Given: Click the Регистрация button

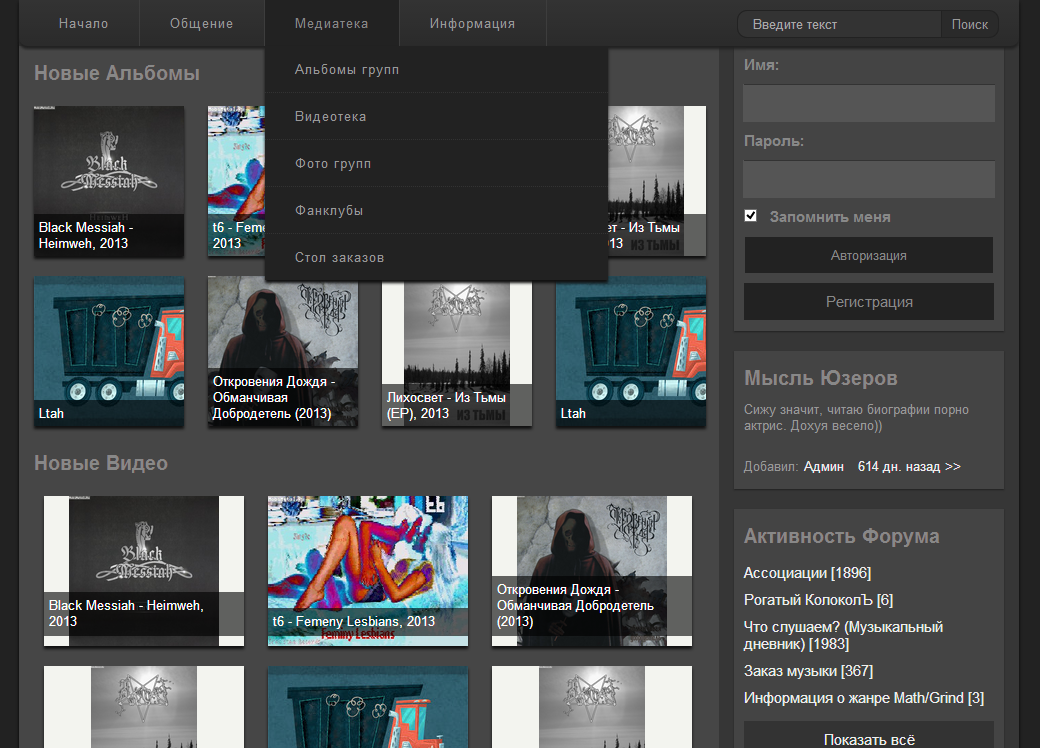Looking at the screenshot, I should (x=868, y=302).
